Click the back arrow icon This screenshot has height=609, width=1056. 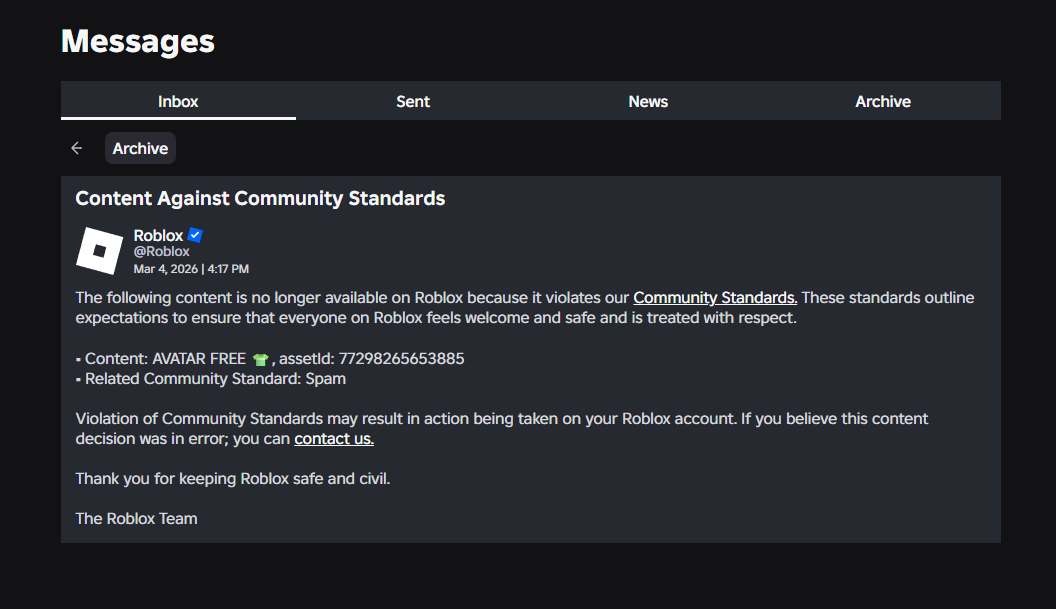[x=77, y=148]
